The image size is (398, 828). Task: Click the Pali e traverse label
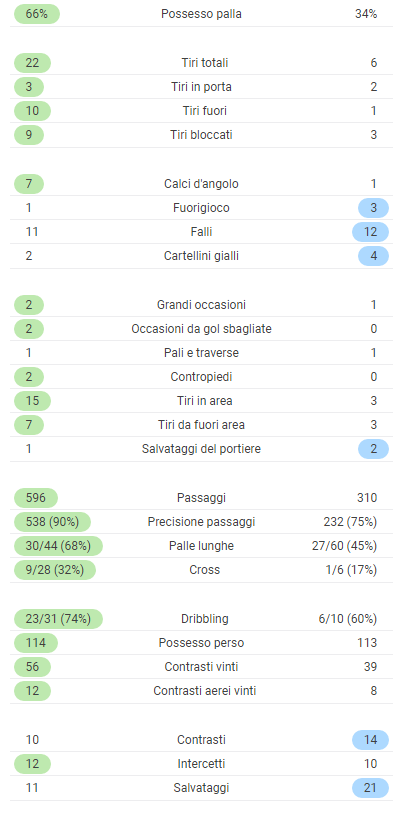point(201,353)
